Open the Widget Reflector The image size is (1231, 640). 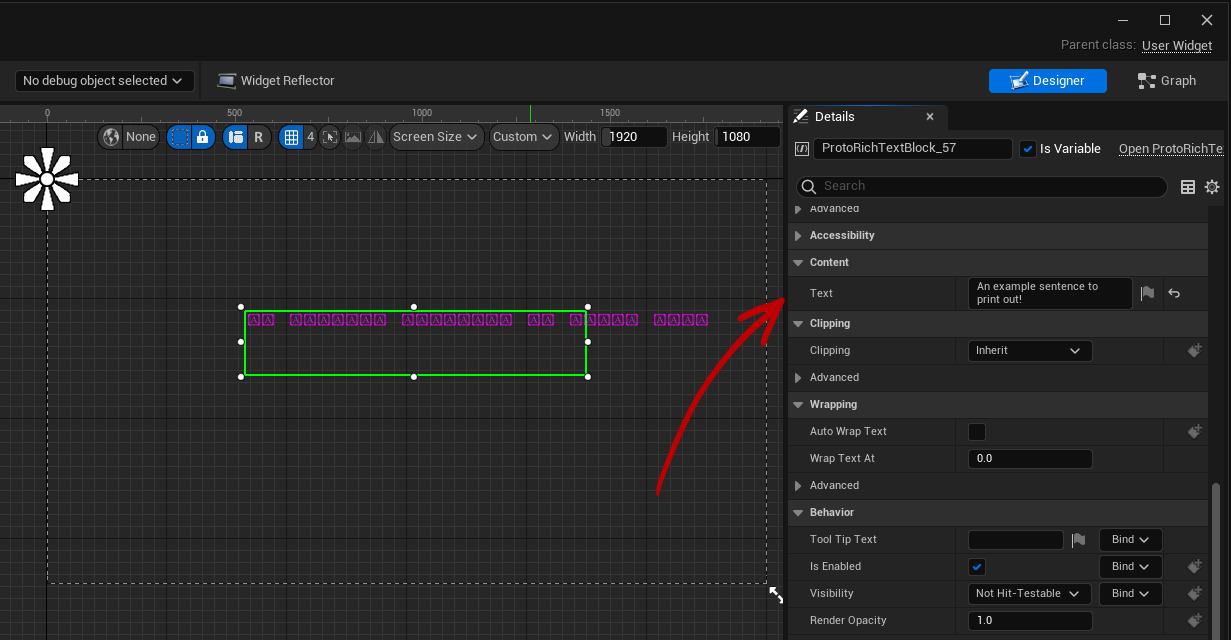point(276,81)
